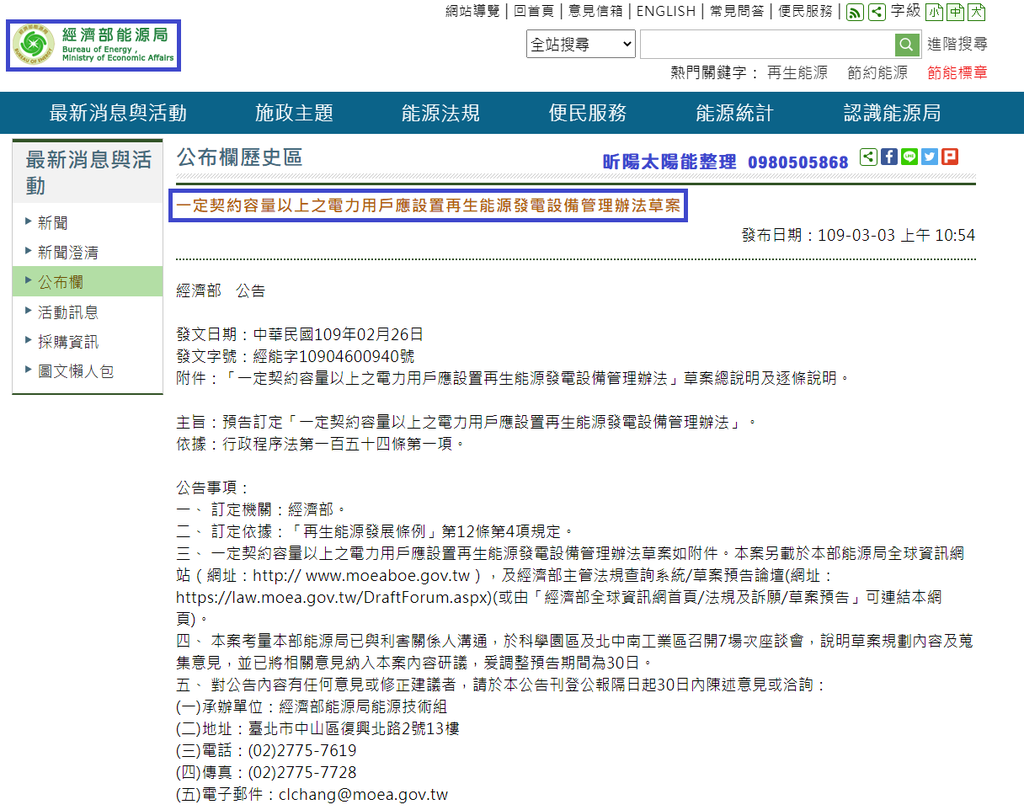
Task: Click the 發文日期 中華民國109年02月26日 line
Action: (300, 334)
